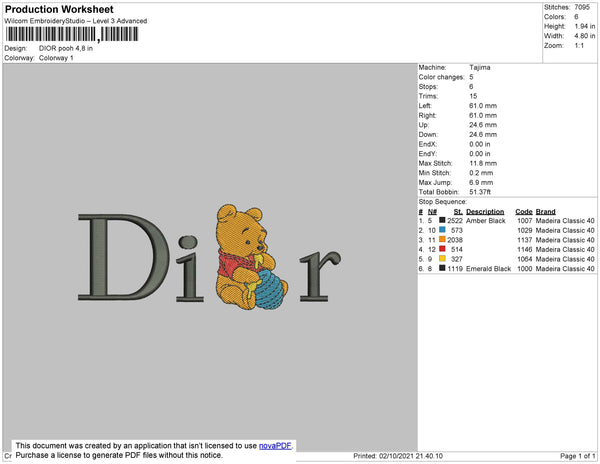Select the Stitches value '7095'
This screenshot has width=600, height=464.
click(x=582, y=7)
